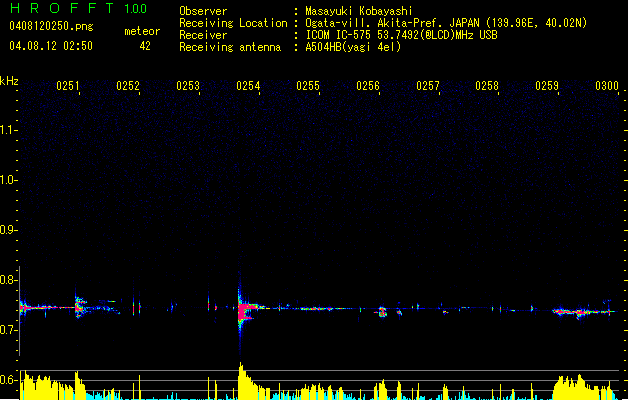629x400 pixels.
Task: Click the 0.9 kHz axis label
Action: pos(7,230)
